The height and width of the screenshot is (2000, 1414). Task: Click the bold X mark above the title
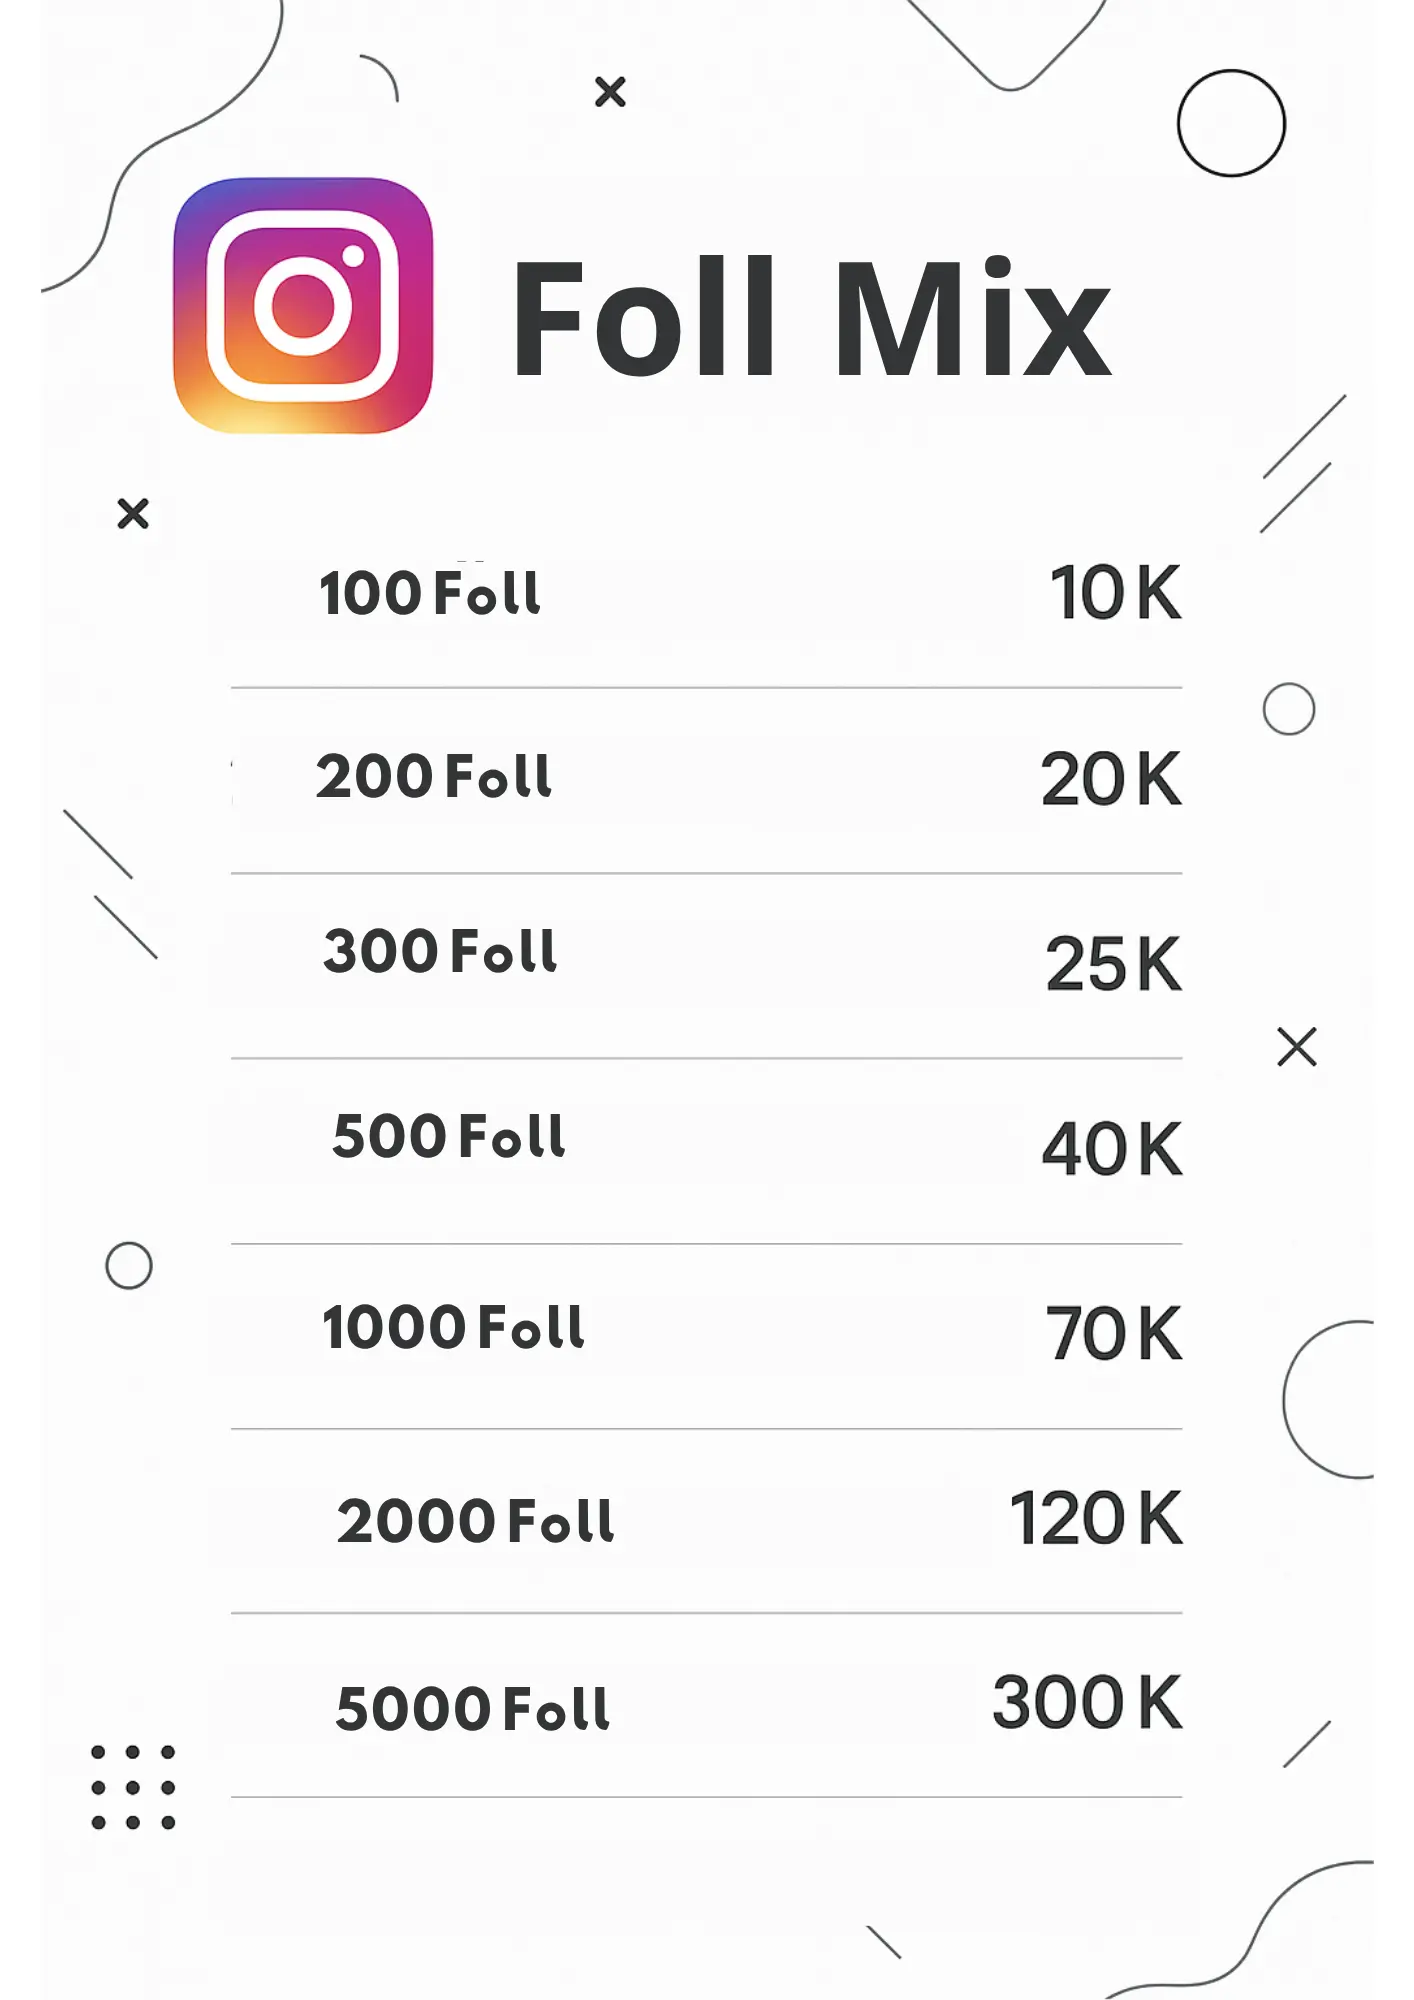(x=610, y=92)
